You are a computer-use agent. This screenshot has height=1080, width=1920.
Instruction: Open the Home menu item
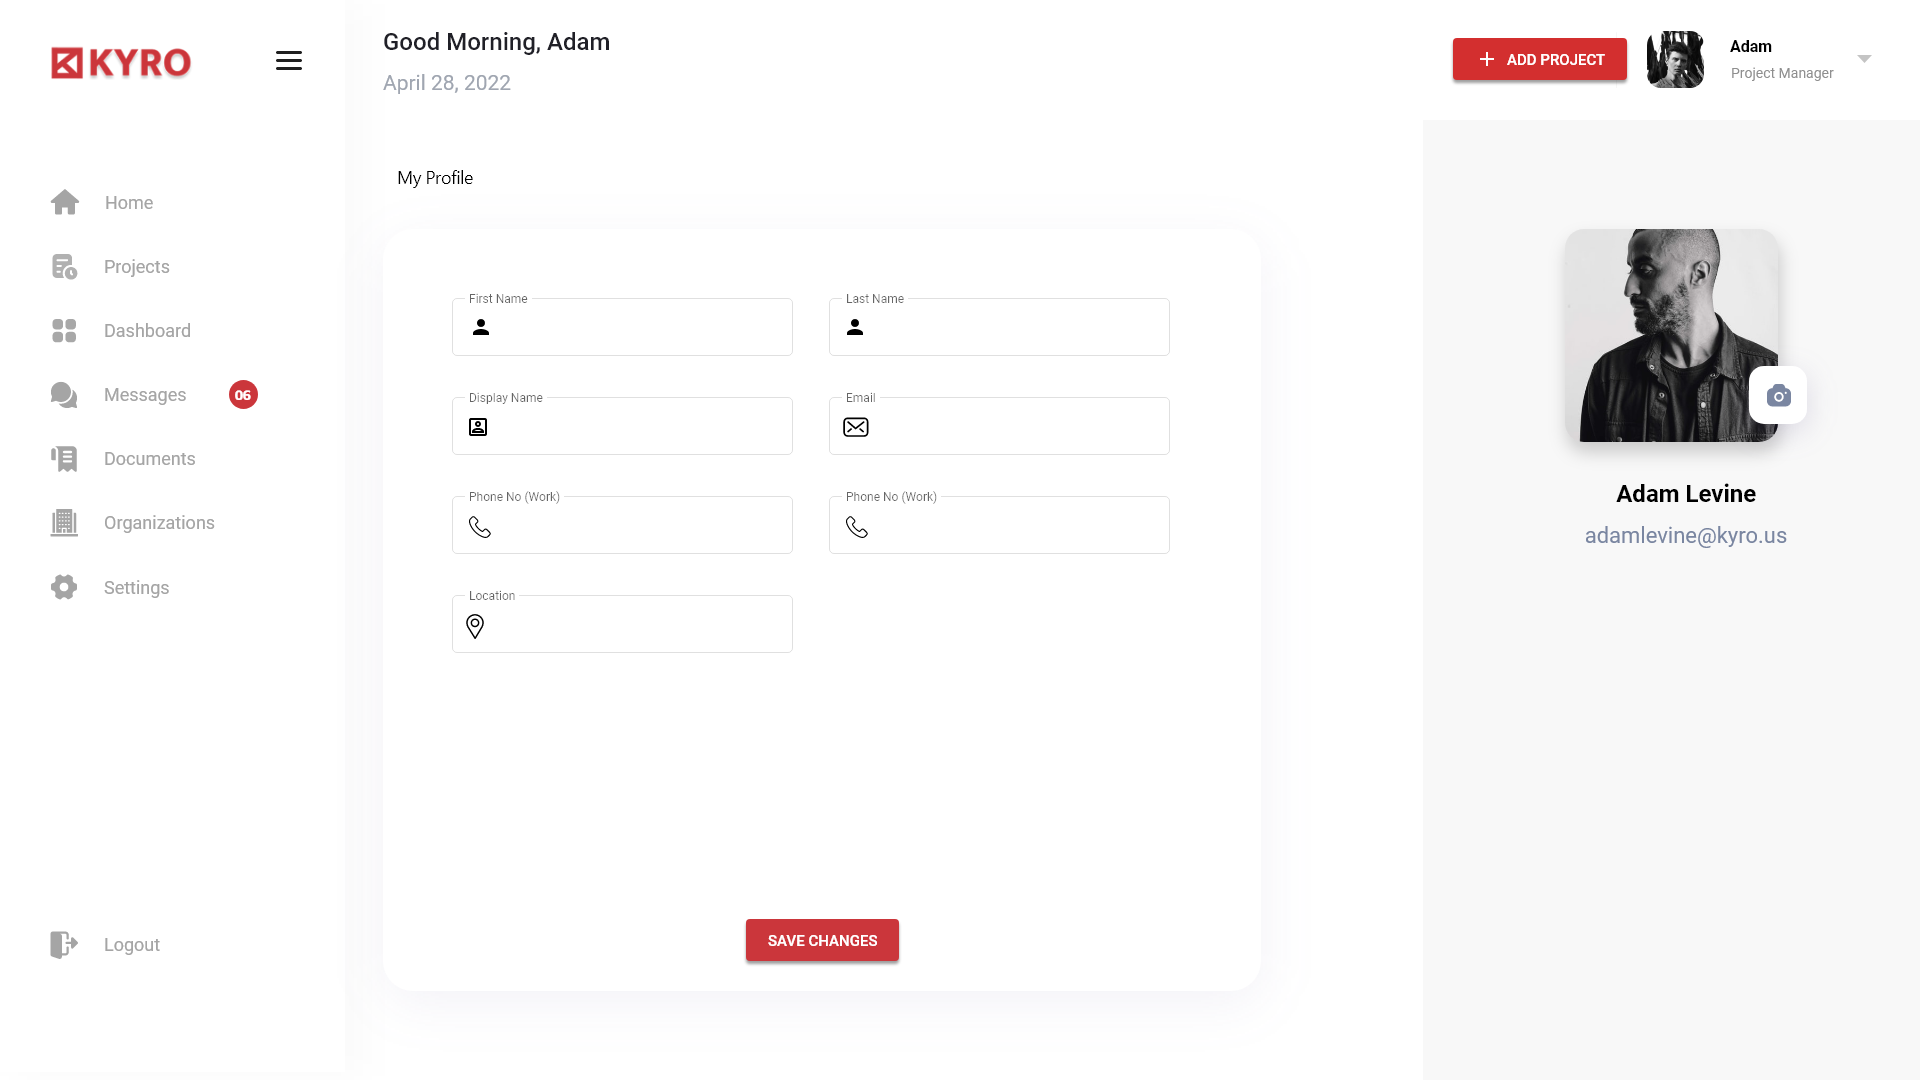pos(129,203)
